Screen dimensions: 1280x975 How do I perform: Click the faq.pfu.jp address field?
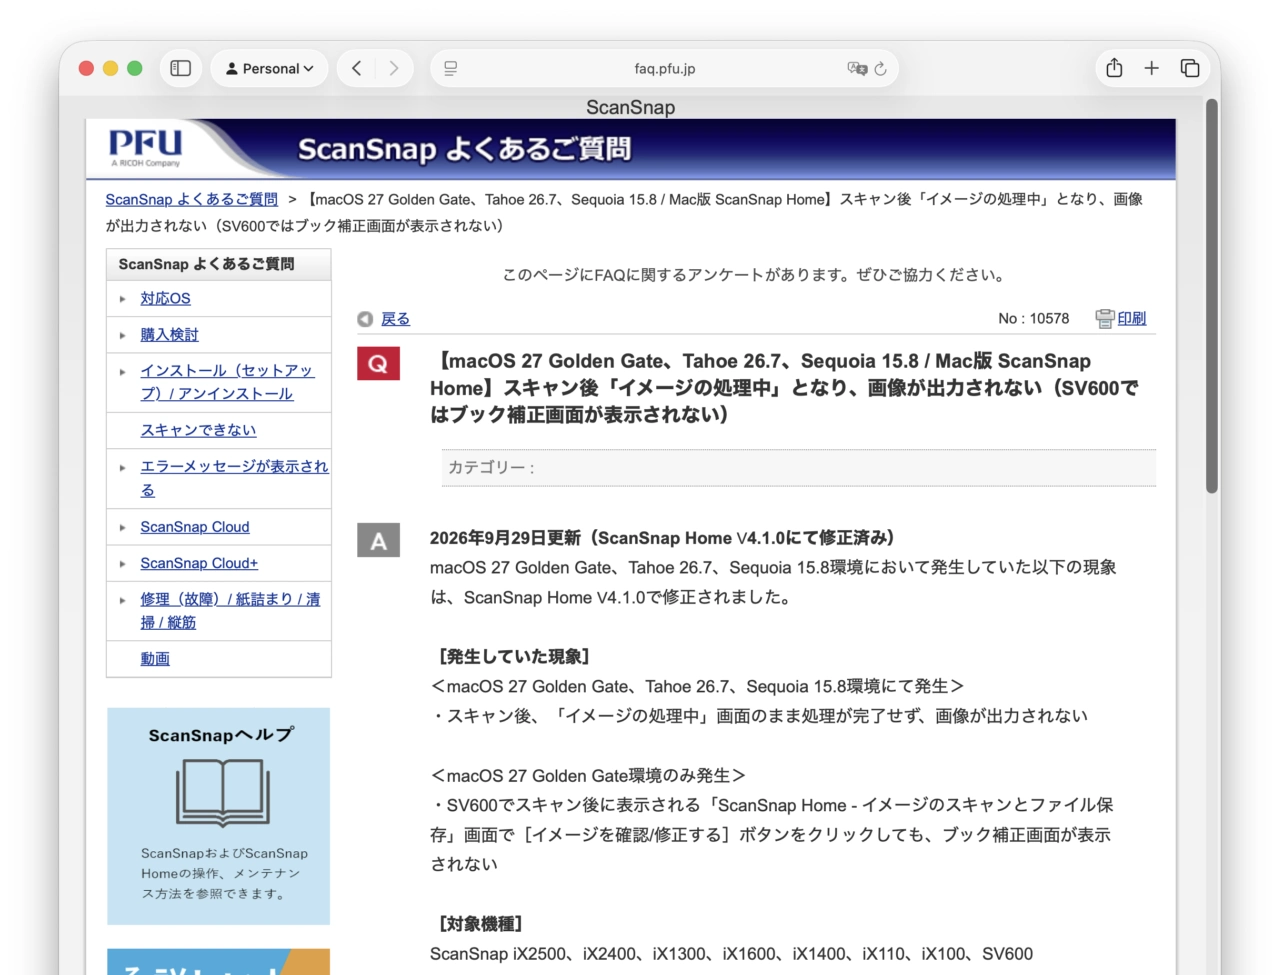point(664,68)
